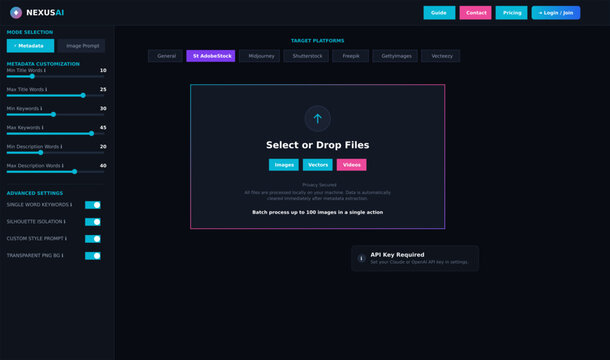Click the NEXUSAI brand name text
This screenshot has height=360, width=610.
[x=45, y=13]
